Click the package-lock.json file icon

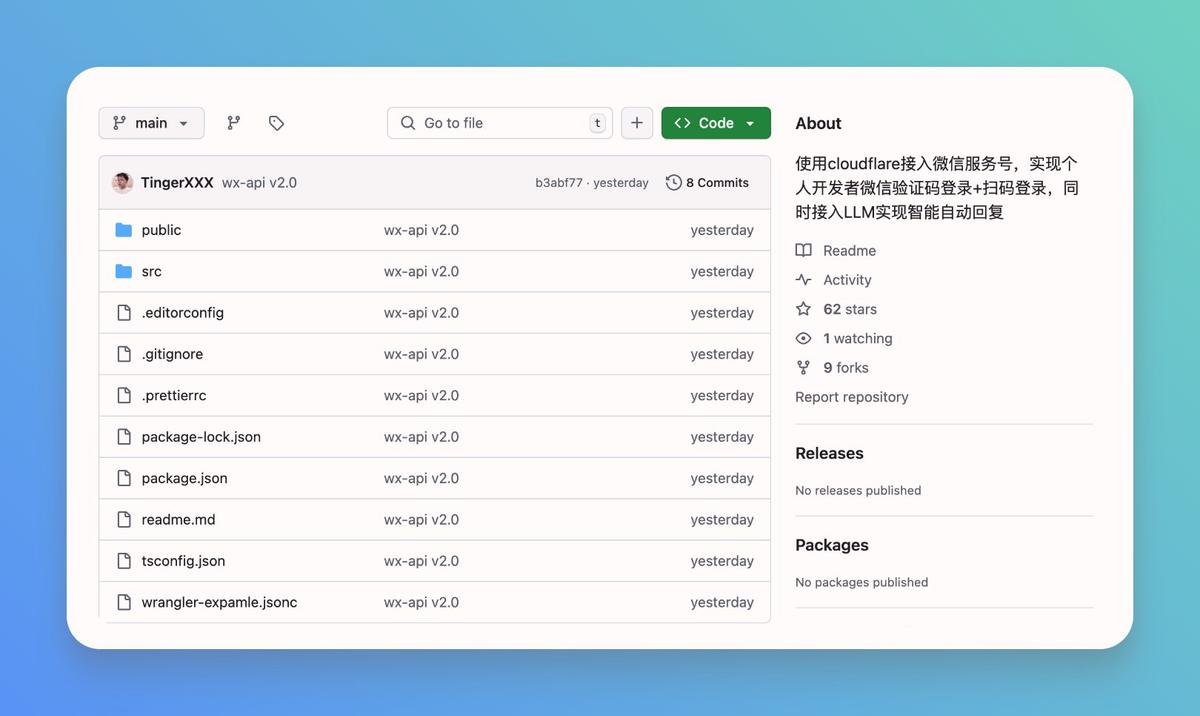coord(124,437)
